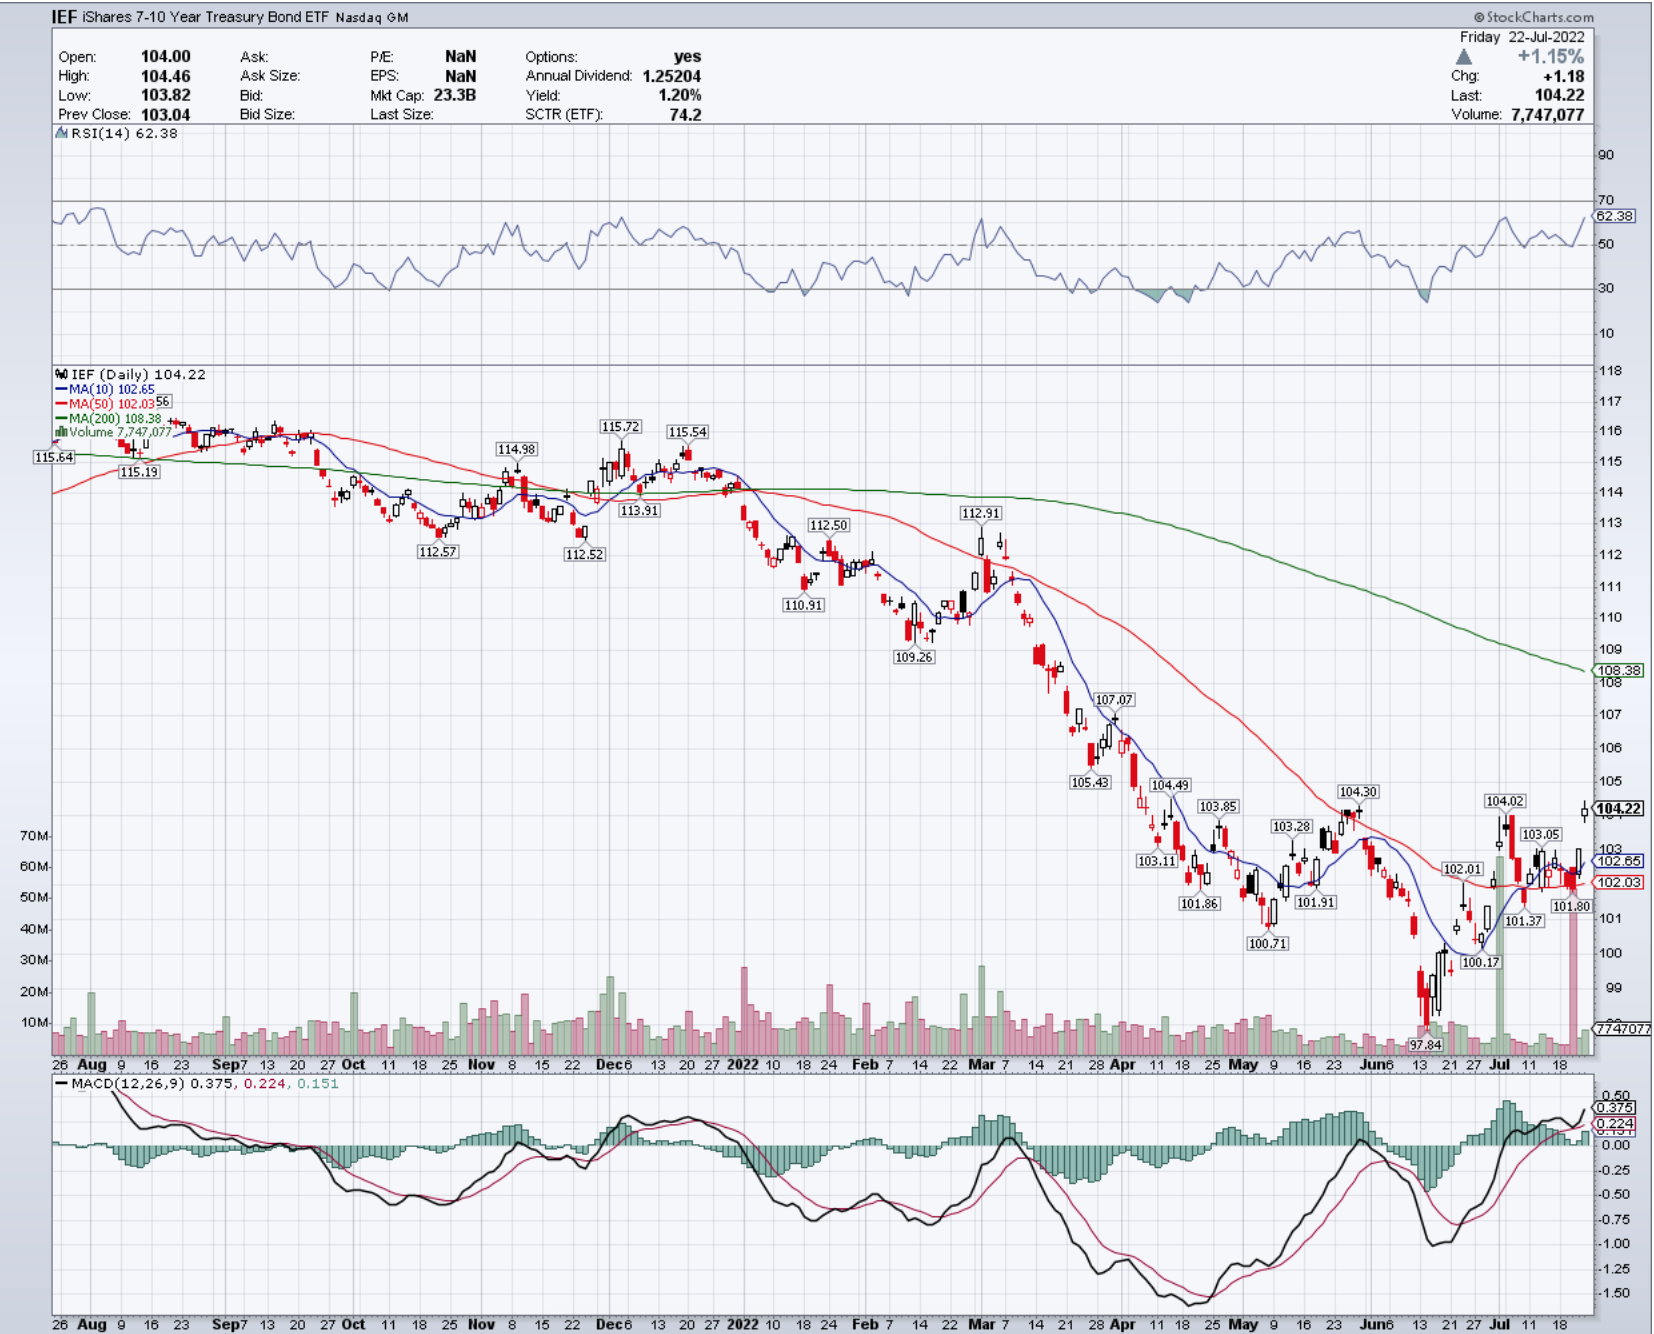Click the red 102.03 MA(50) axis tag

[x=1619, y=882]
